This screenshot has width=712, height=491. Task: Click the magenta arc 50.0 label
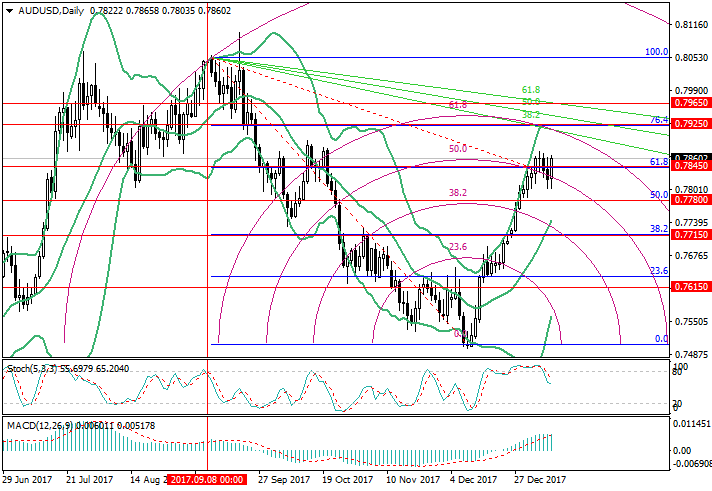coord(458,149)
